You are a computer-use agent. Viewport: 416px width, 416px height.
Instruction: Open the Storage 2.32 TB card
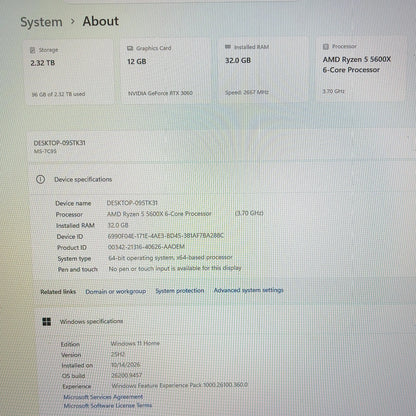coord(69,72)
